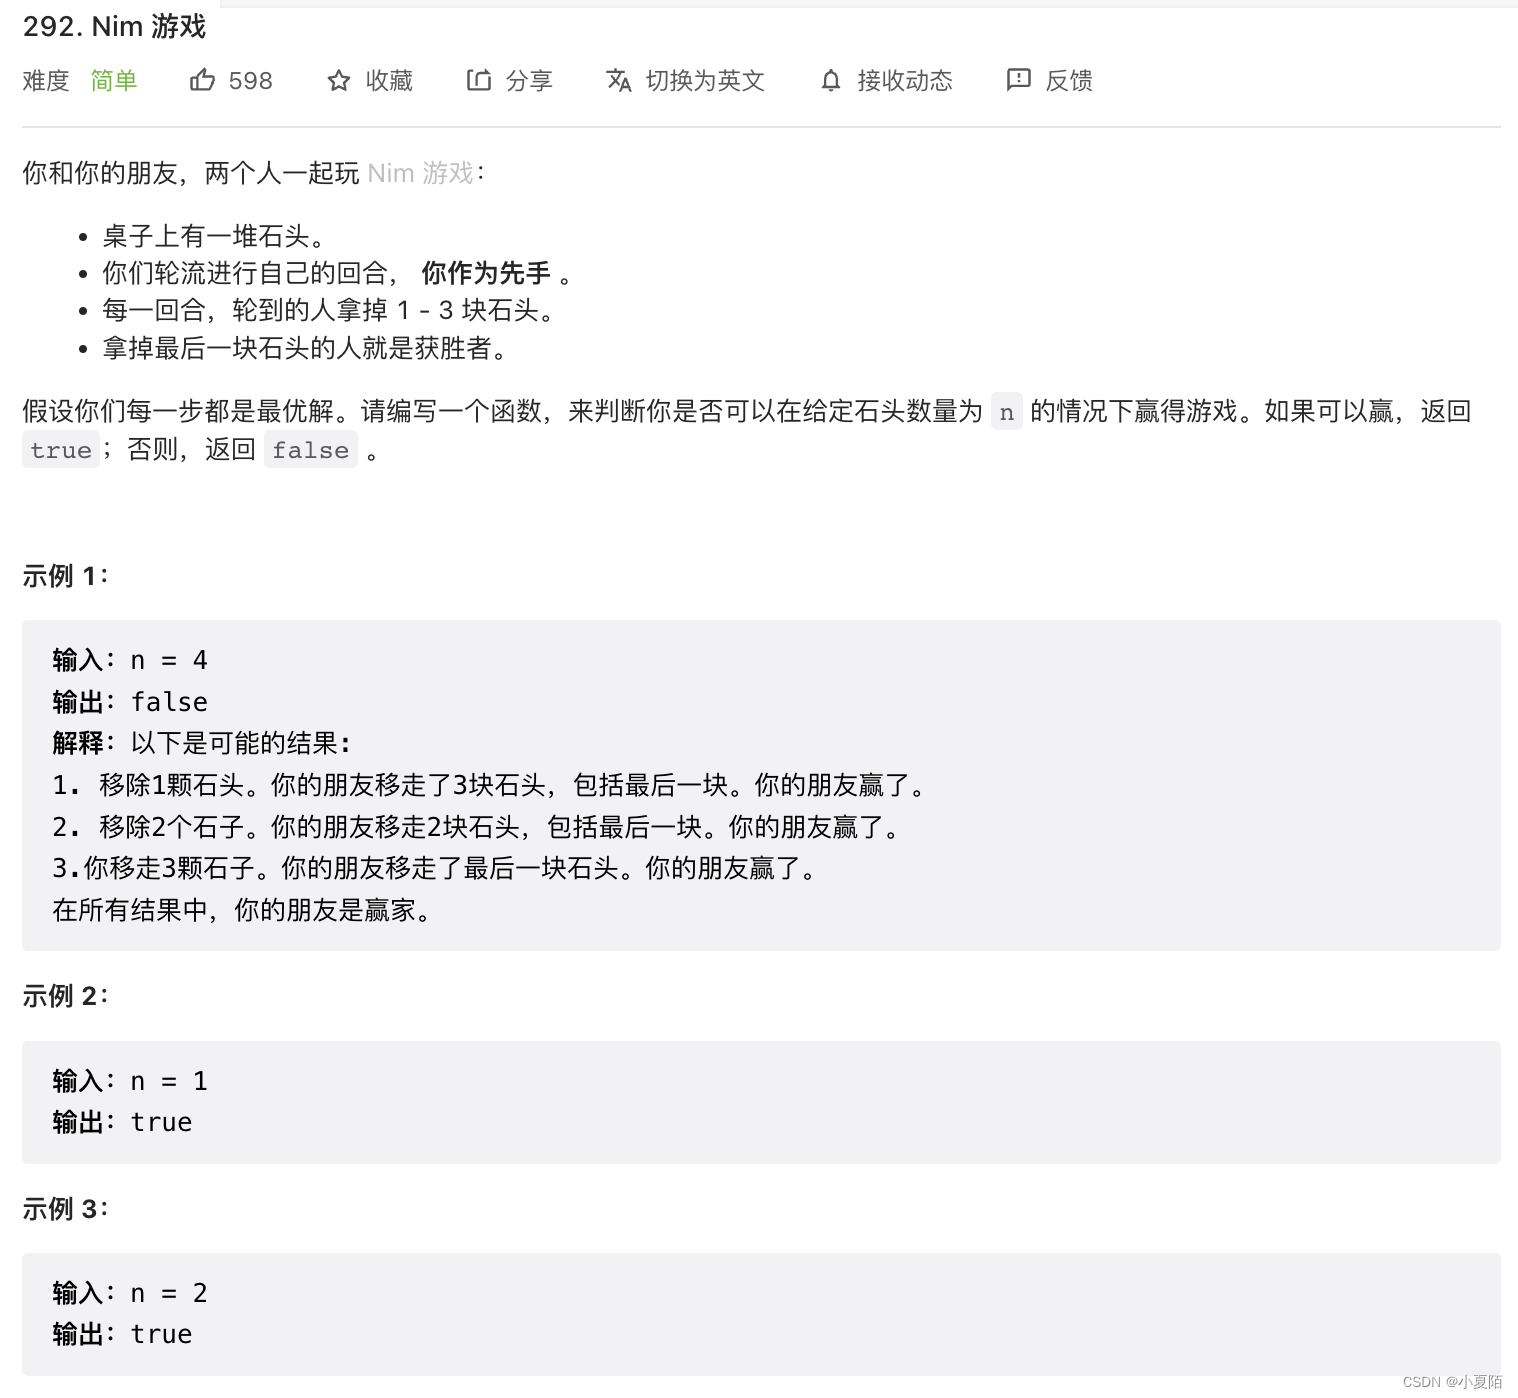Click the inline code false in description

(311, 450)
